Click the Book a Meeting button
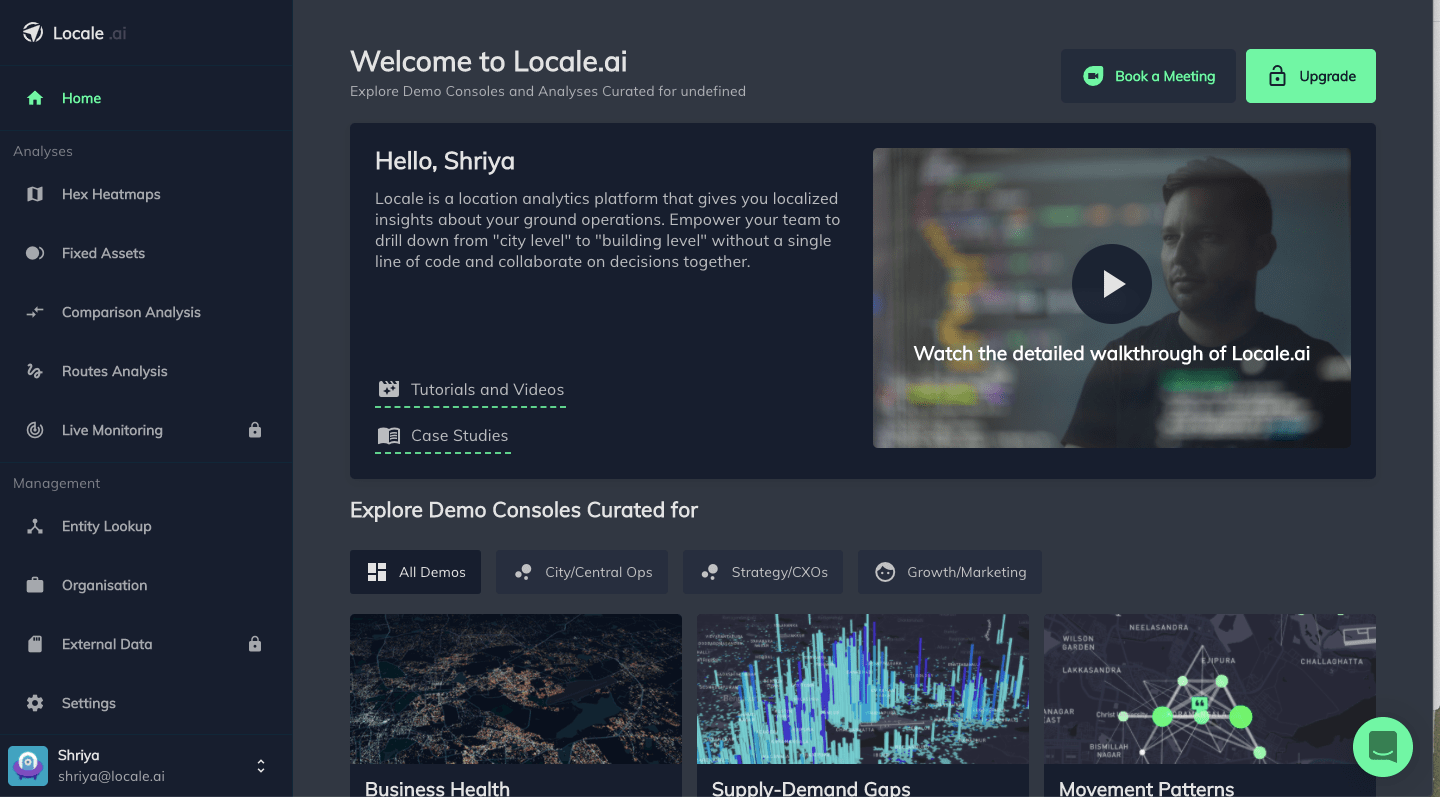The height and width of the screenshot is (797, 1440). point(1148,76)
